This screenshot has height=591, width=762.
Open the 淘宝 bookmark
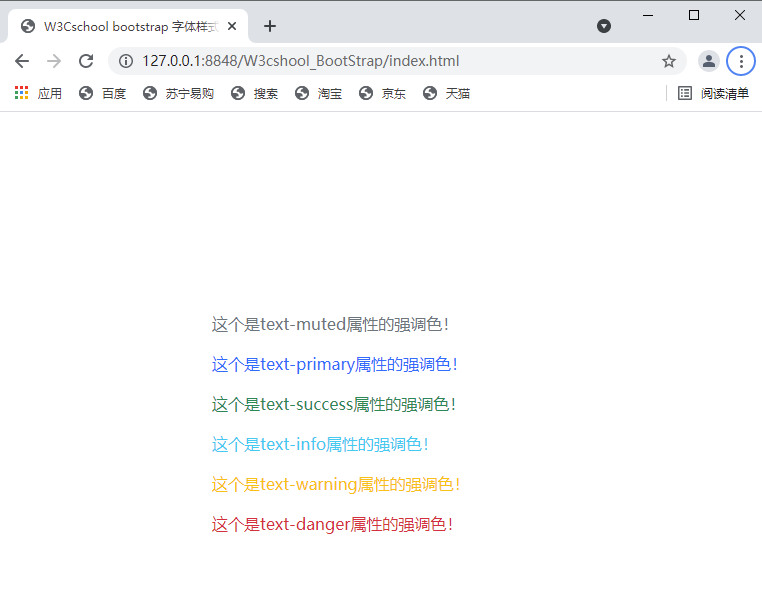pyautogui.click(x=318, y=93)
